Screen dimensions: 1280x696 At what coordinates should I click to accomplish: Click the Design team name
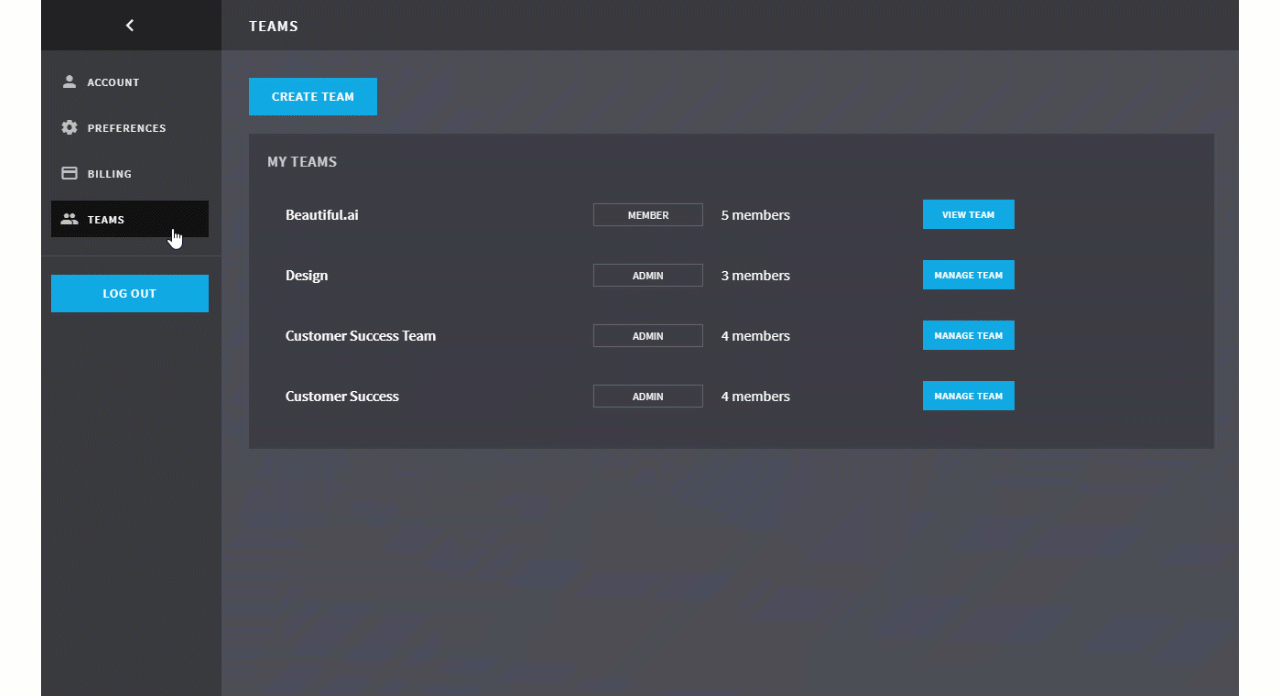click(306, 275)
